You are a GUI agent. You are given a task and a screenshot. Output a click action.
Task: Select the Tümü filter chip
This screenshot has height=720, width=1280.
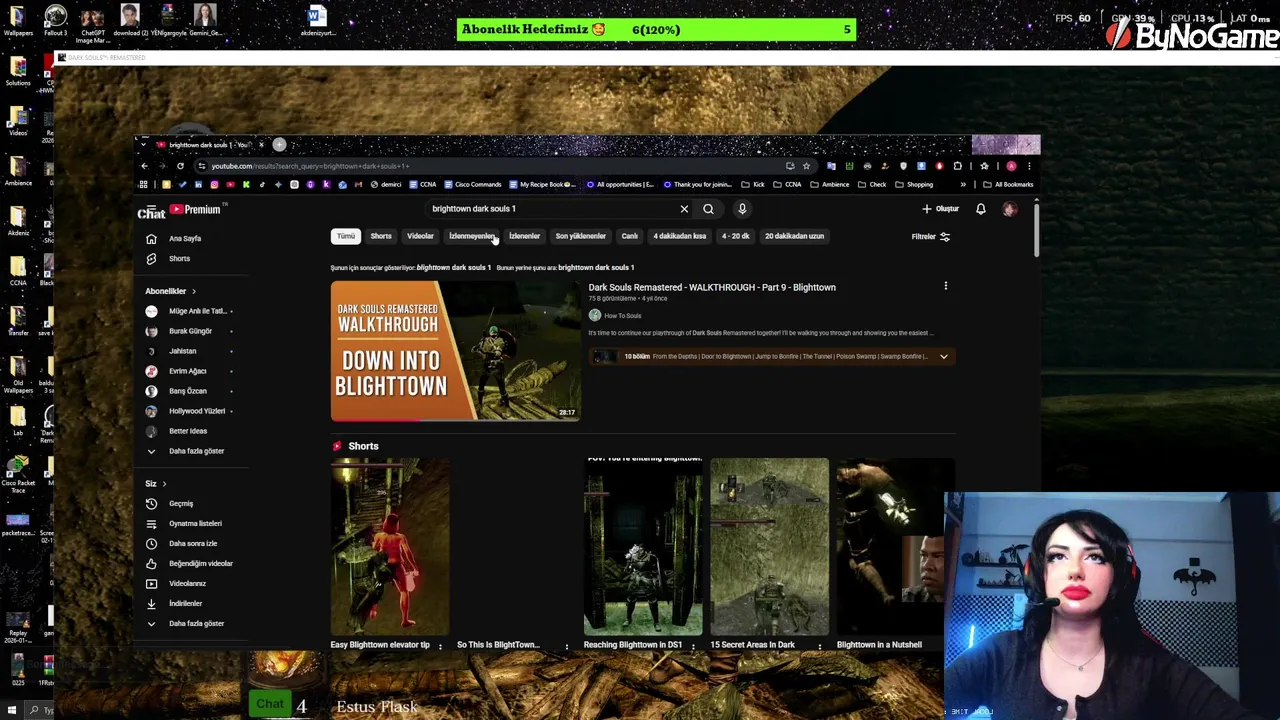click(346, 237)
